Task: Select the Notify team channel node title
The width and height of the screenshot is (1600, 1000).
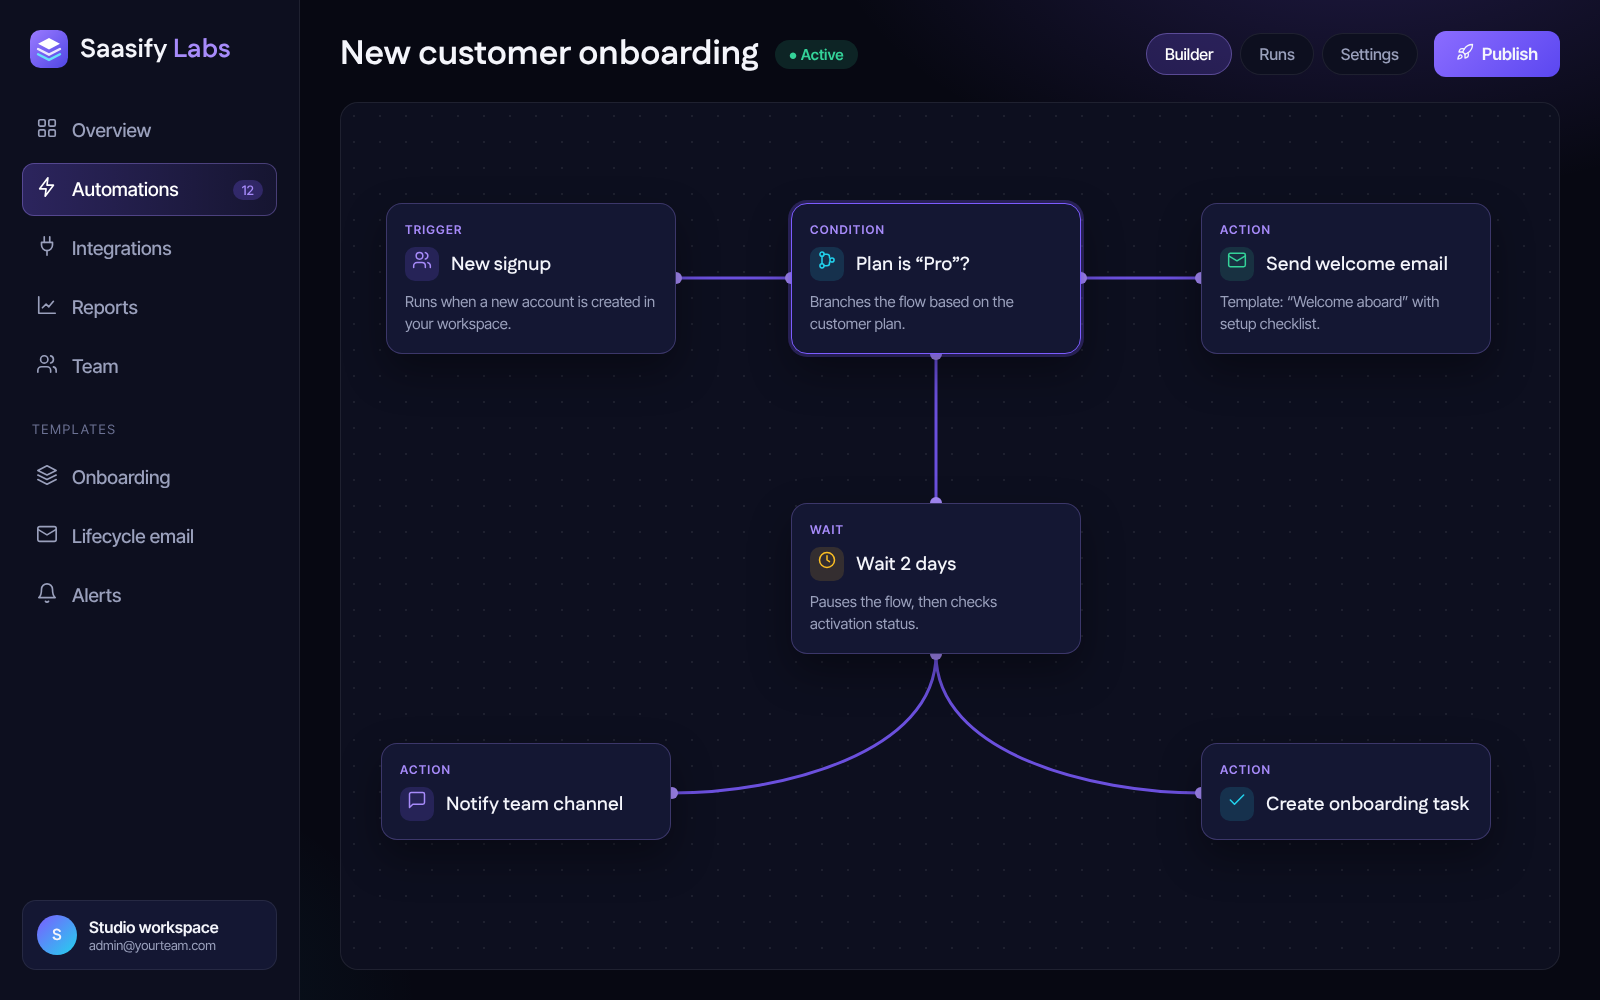Action: pyautogui.click(x=534, y=803)
